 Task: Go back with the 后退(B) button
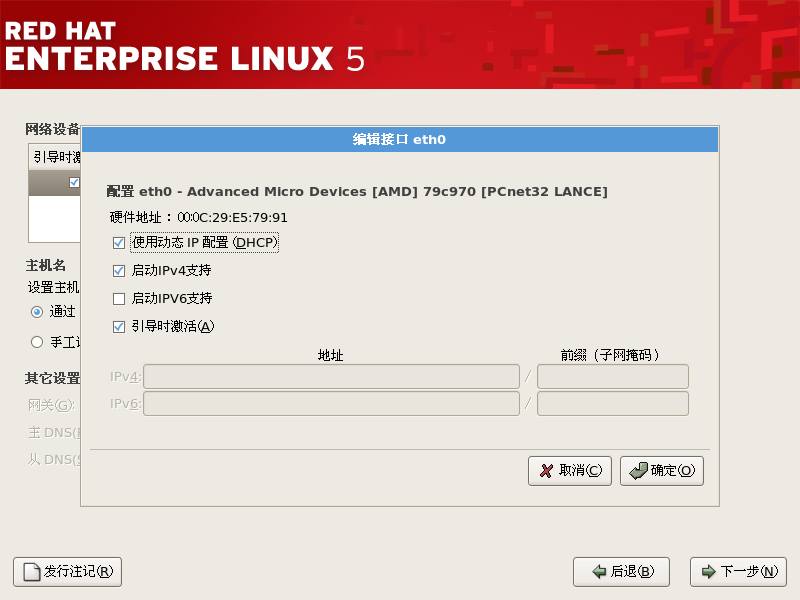pos(621,572)
